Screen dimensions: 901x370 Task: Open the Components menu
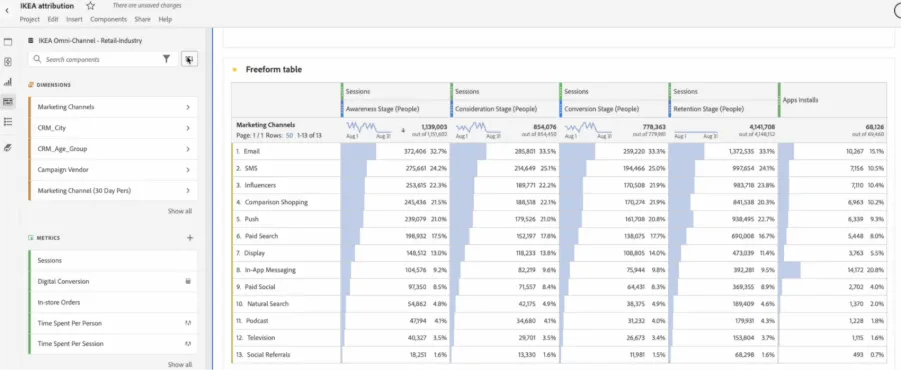[x=109, y=19]
